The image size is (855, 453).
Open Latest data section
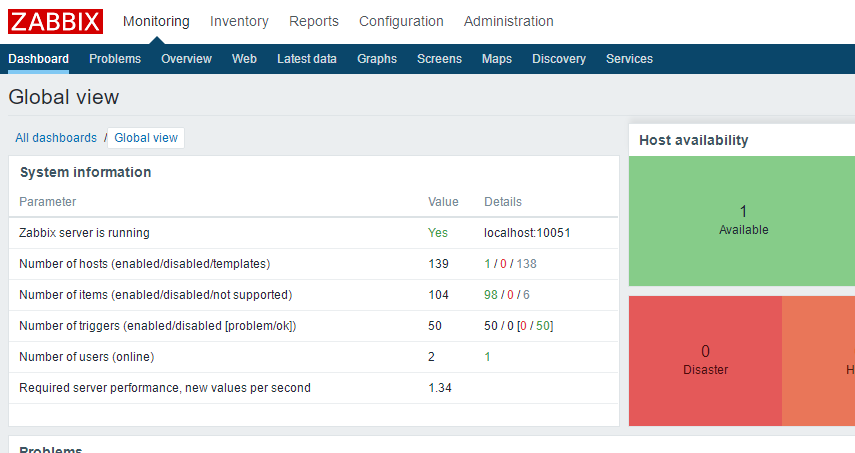click(x=306, y=59)
